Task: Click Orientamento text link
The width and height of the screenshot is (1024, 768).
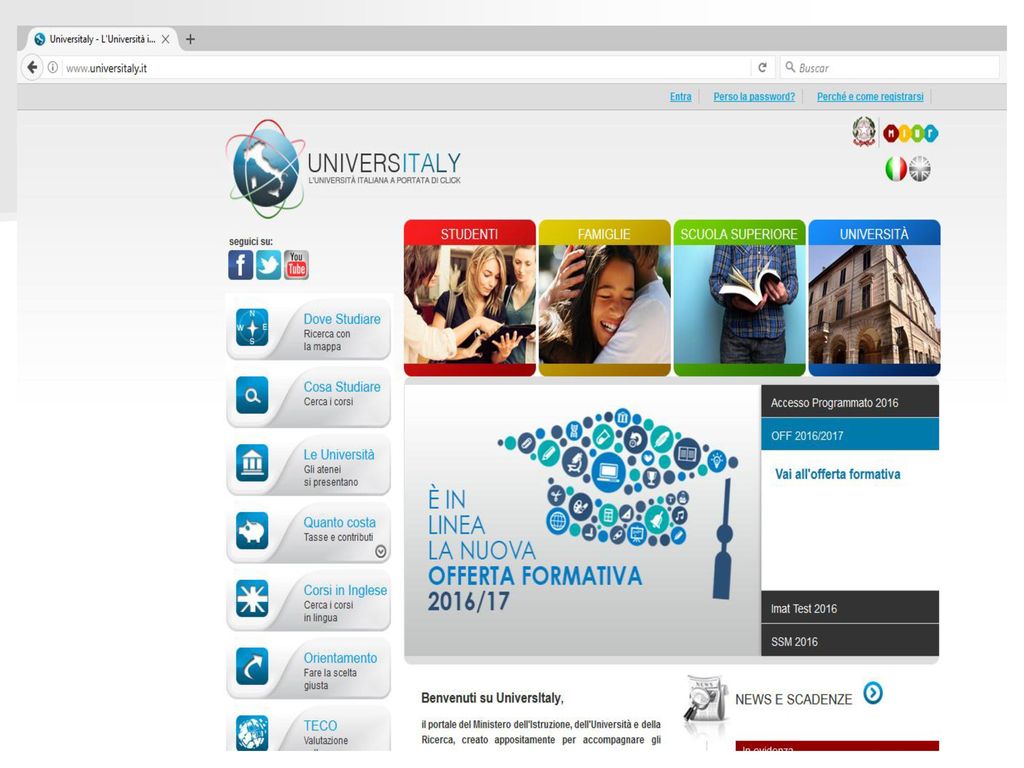Action: tap(340, 658)
